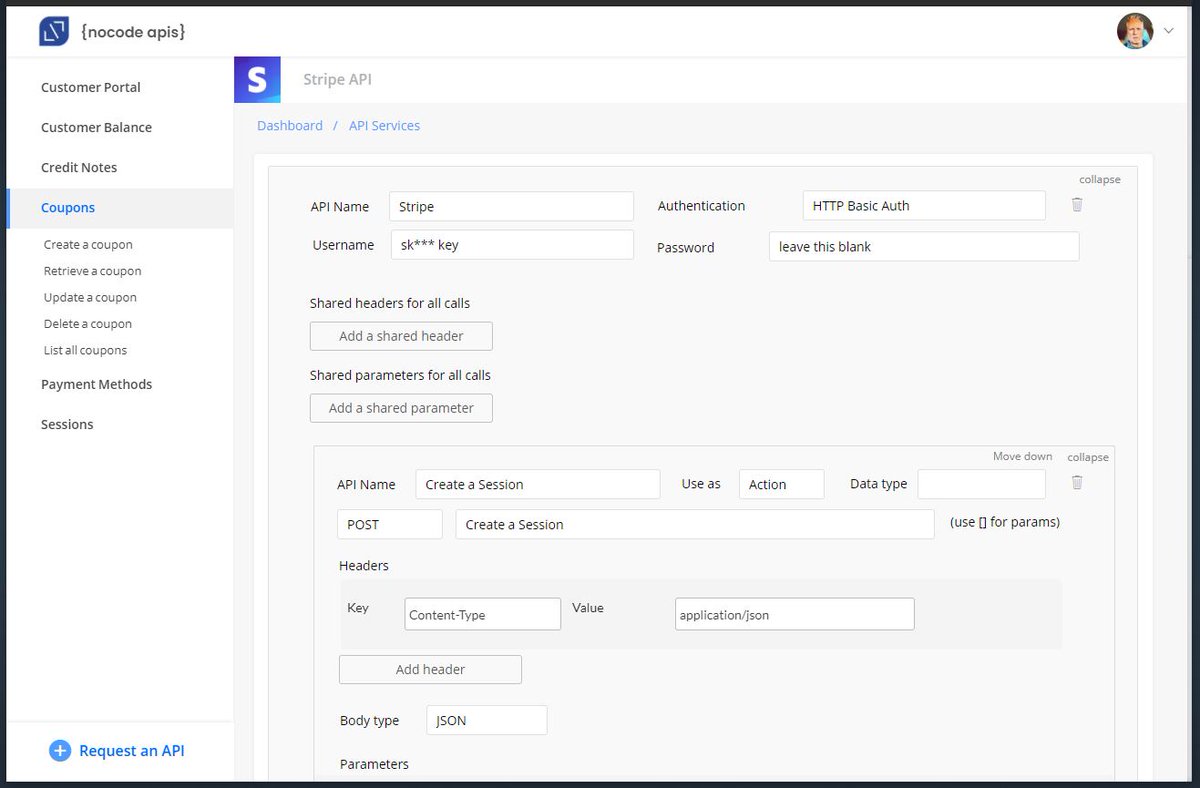The height and width of the screenshot is (788, 1200).
Task: Click the Stripe API page title
Action: (337, 79)
